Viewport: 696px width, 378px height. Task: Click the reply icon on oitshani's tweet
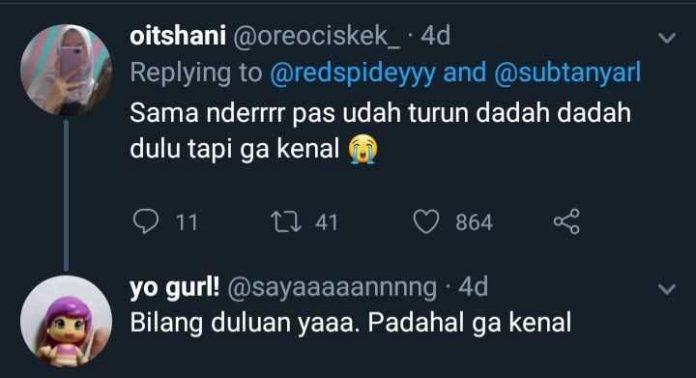pyautogui.click(x=146, y=221)
